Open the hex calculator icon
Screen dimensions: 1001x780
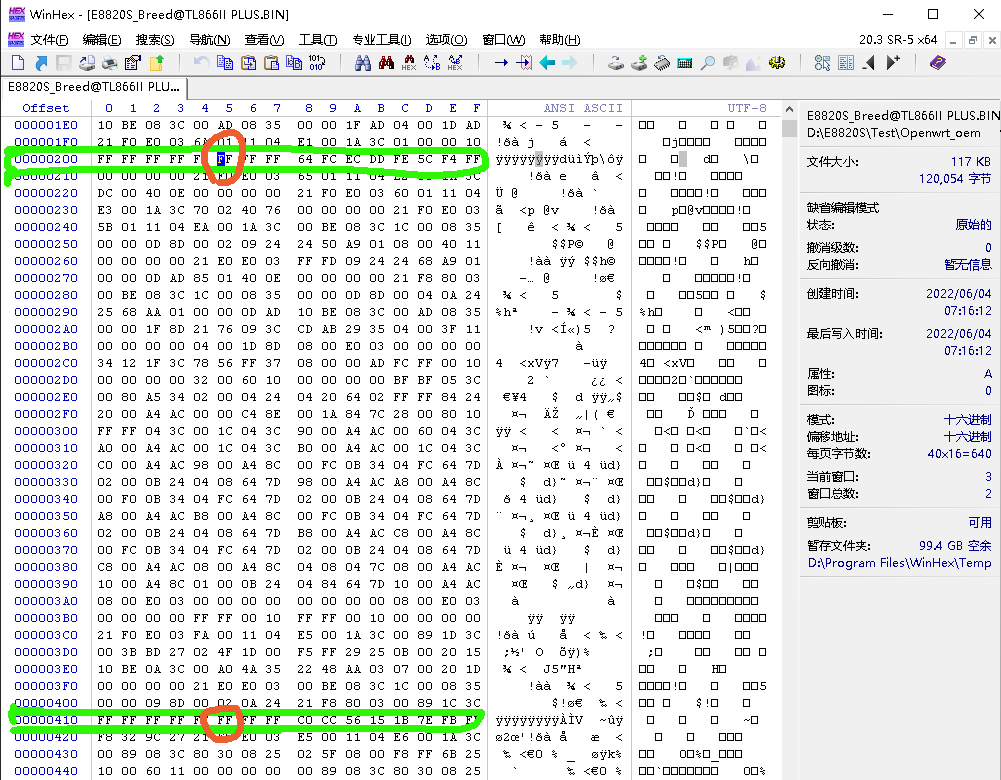[x=684, y=62]
